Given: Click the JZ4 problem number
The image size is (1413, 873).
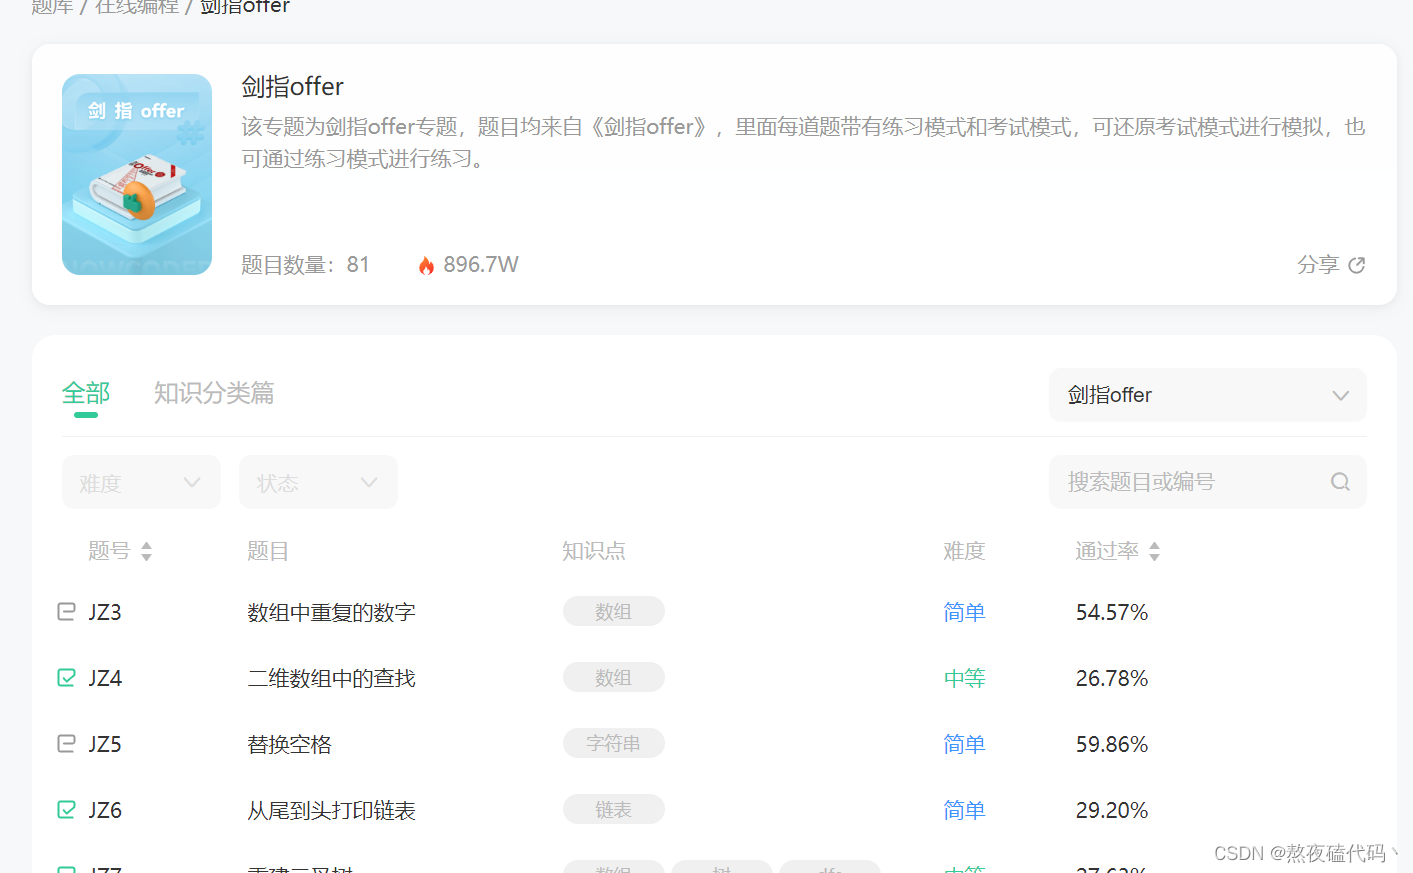Looking at the screenshot, I should pyautogui.click(x=105, y=678).
